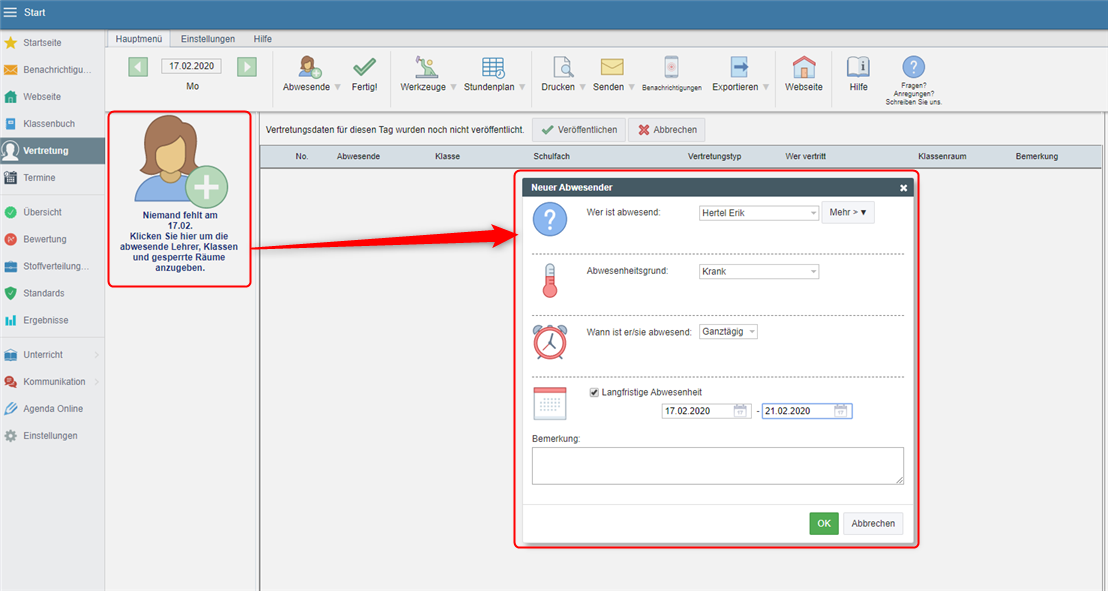Click the Veröffentlichen button
Viewport: 1108px width, 591px height.
[579, 130]
